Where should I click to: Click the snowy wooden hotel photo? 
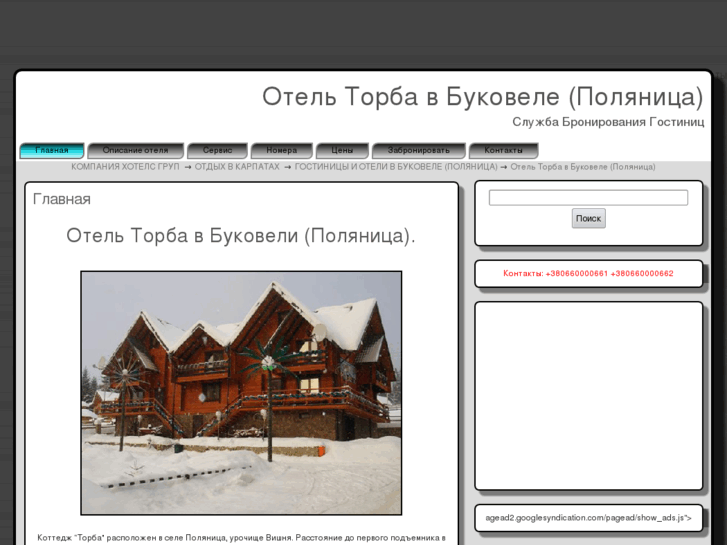[x=241, y=392]
